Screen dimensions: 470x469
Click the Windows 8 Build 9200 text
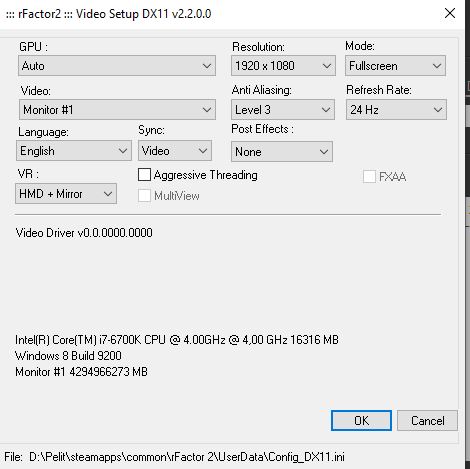pos(68,356)
